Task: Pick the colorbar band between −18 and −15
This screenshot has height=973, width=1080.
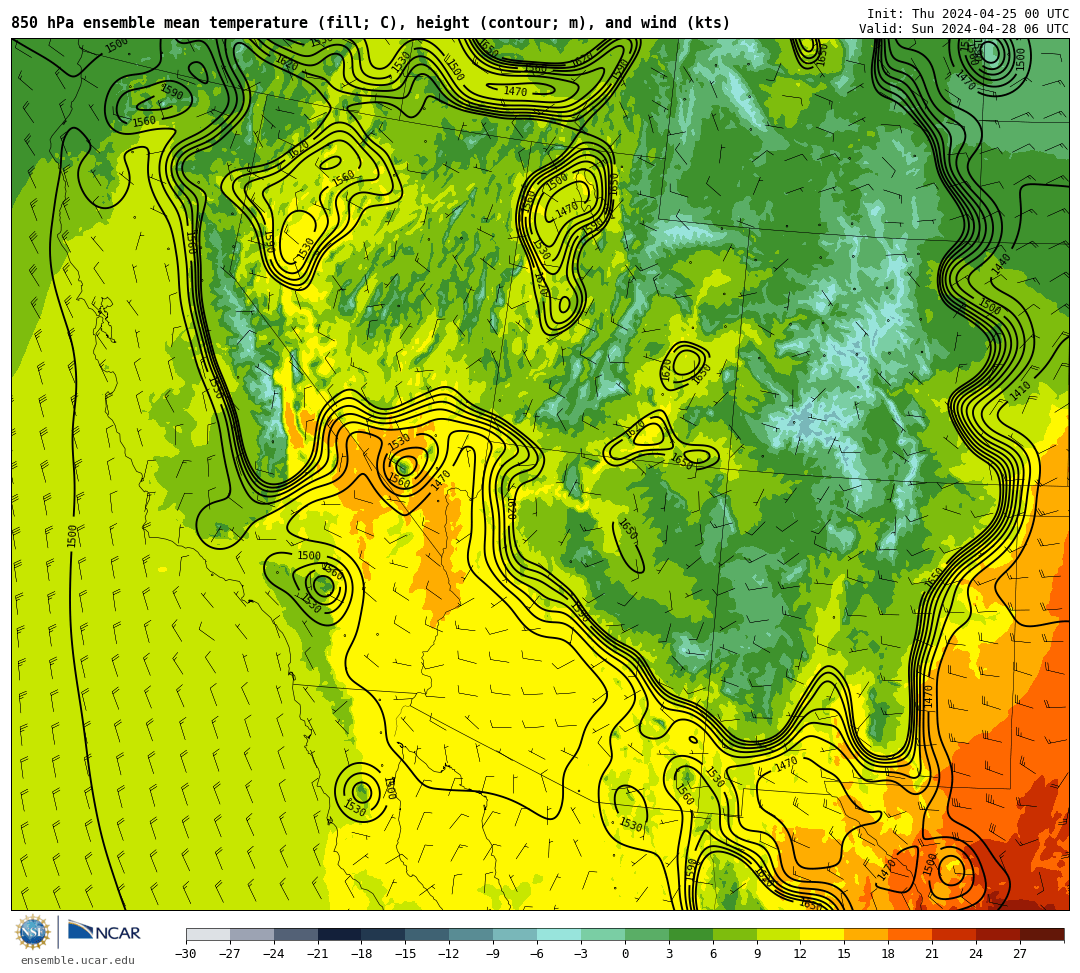Action: [x=384, y=934]
